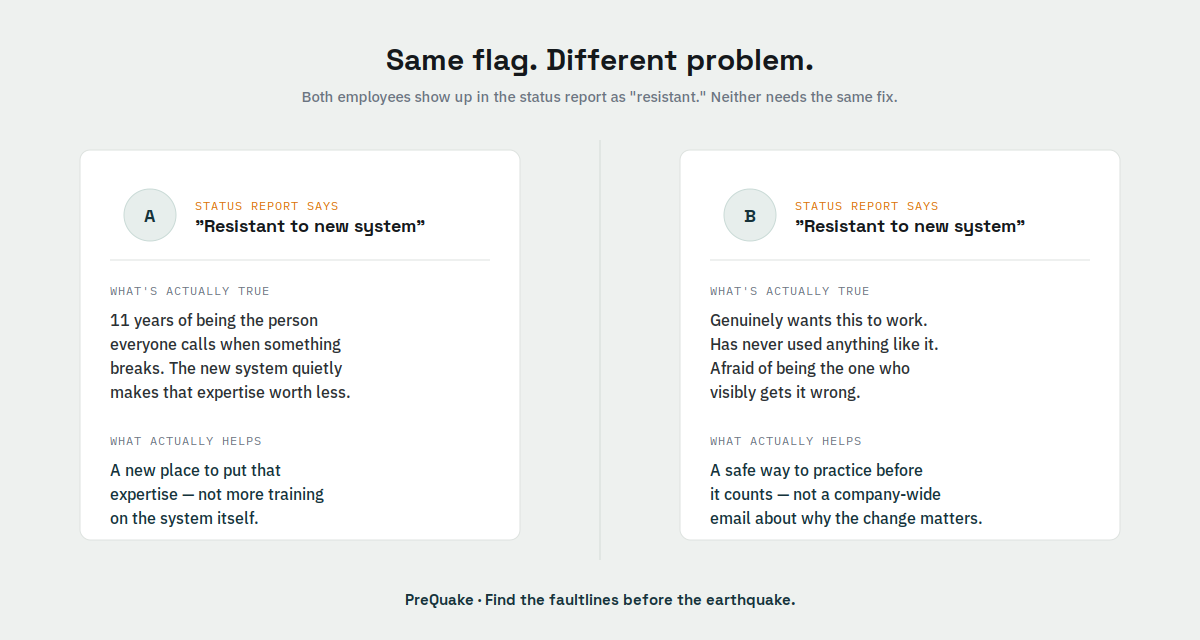Click the "A new place to put that expertise" text
The image size is (1200, 640).
tap(217, 494)
